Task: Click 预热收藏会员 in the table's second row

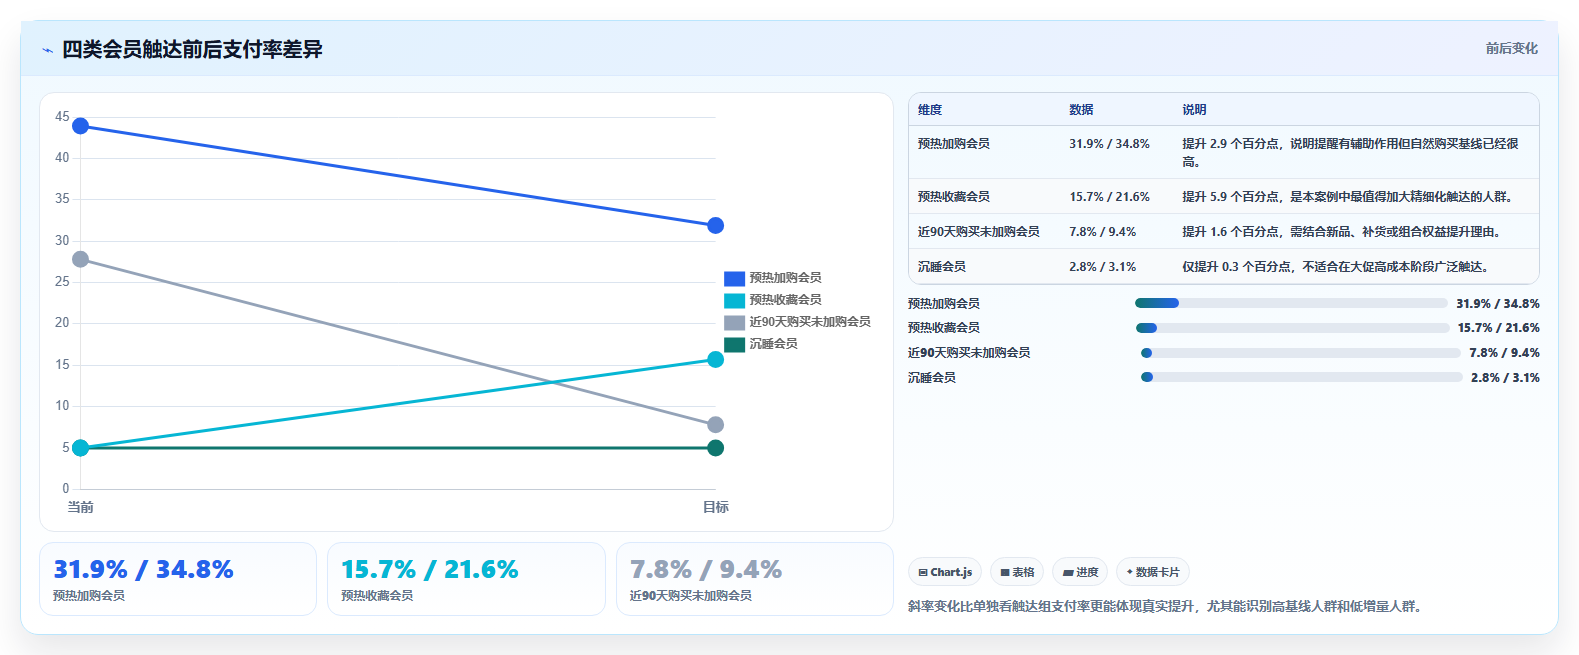Action: click(954, 197)
